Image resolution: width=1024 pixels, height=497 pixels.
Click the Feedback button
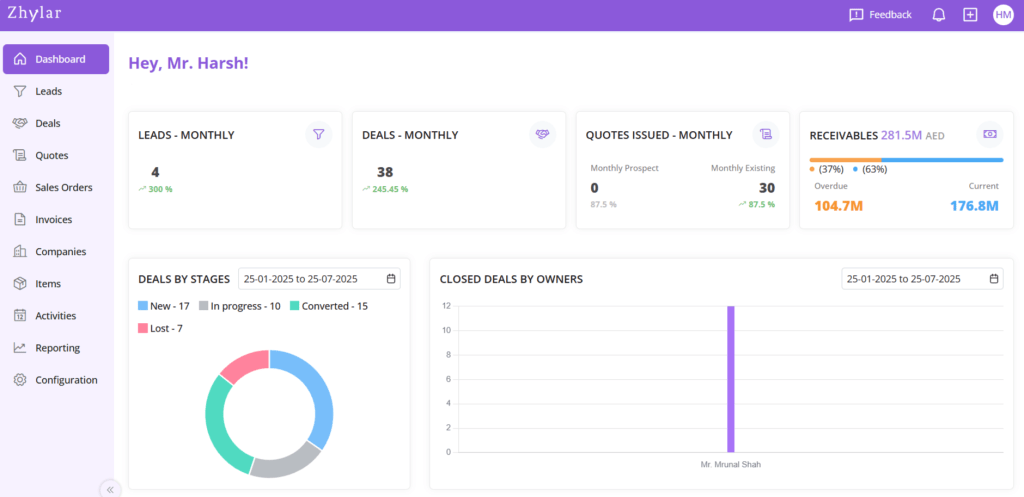[880, 15]
